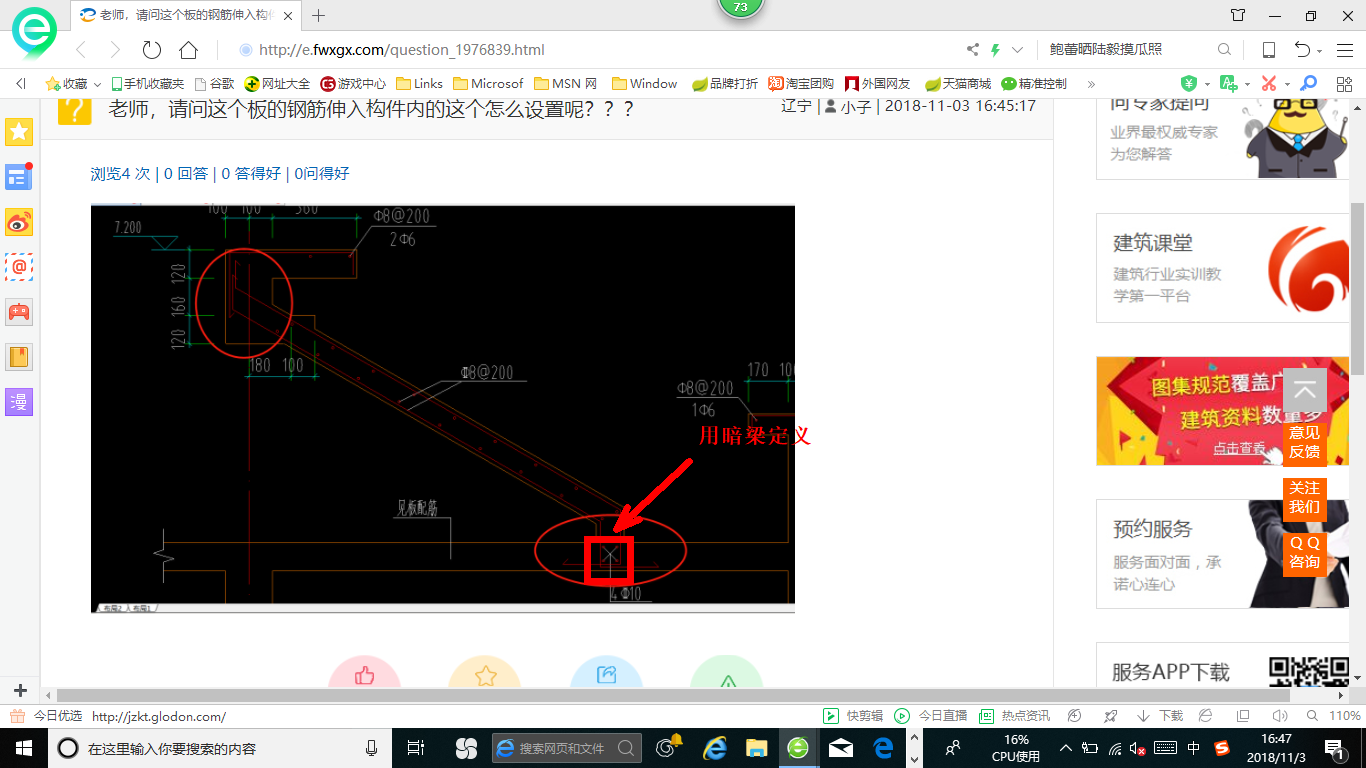Click the CAD drawing image thumbnail
The height and width of the screenshot is (768, 1366).
tap(443, 409)
